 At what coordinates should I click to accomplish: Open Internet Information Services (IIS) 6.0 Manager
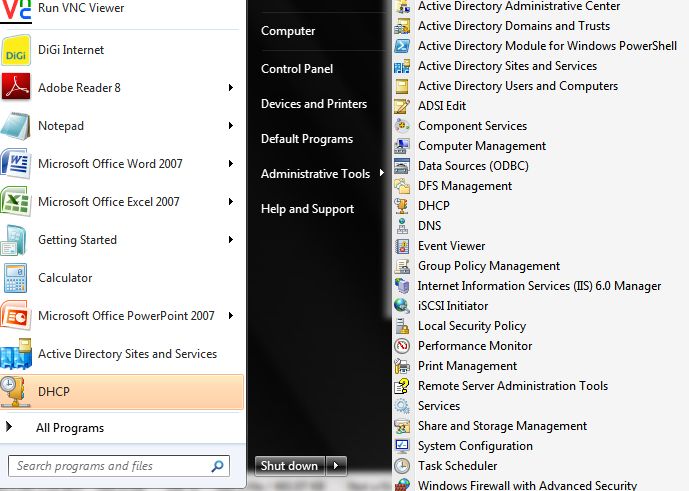[x=539, y=286]
